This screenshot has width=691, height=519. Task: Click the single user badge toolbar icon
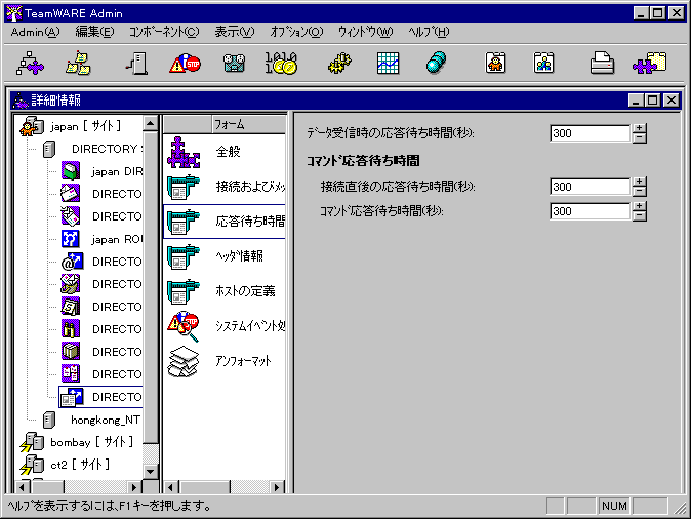[x=495, y=63]
